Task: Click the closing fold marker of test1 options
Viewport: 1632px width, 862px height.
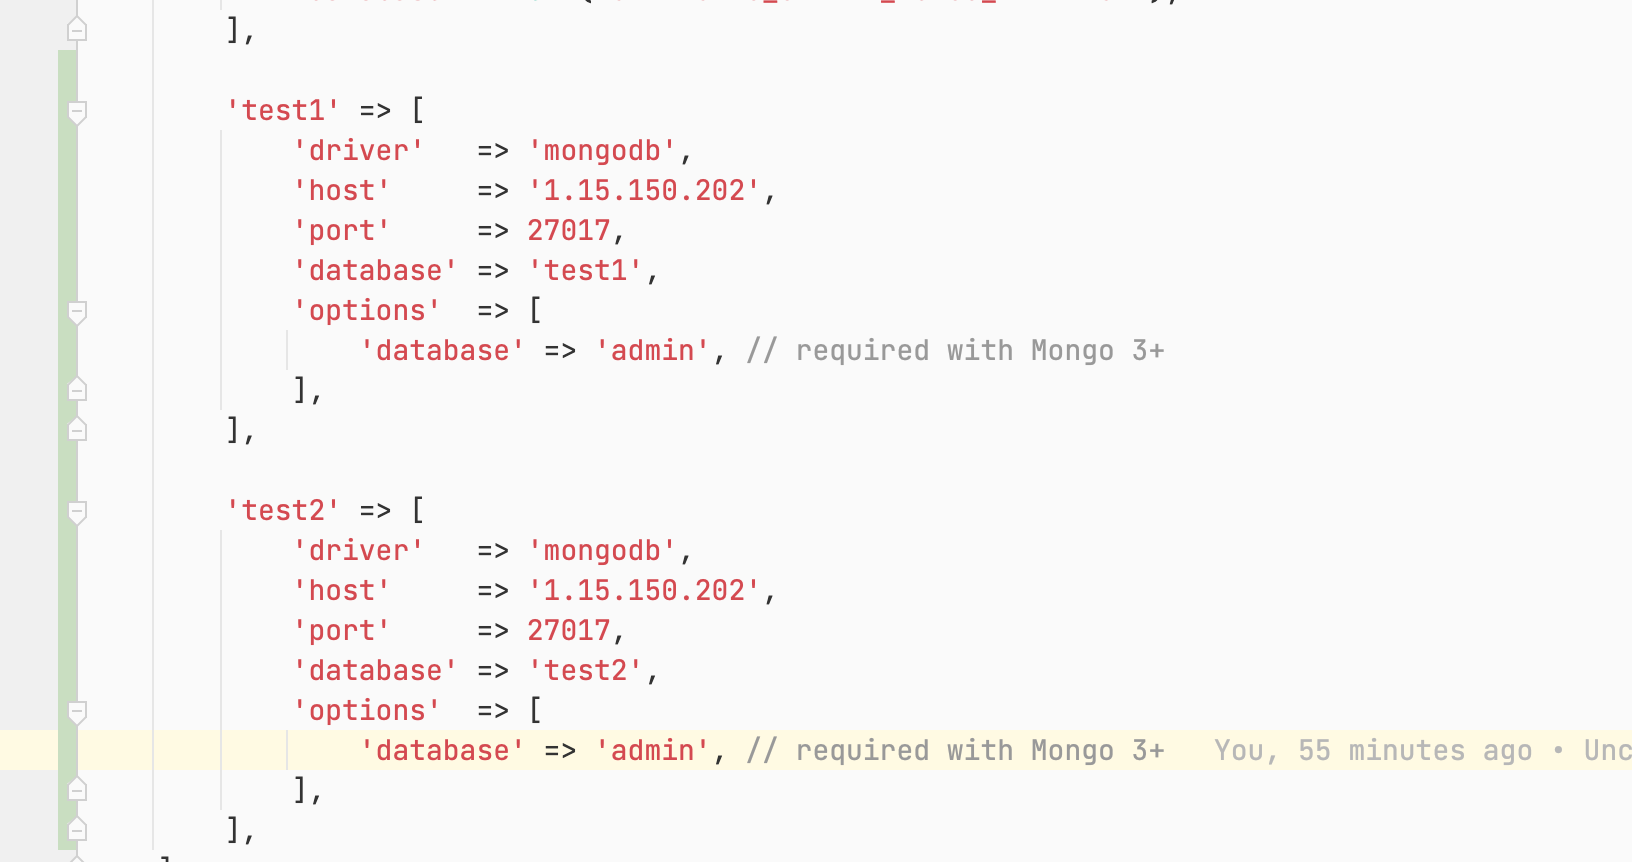Action: [77, 390]
